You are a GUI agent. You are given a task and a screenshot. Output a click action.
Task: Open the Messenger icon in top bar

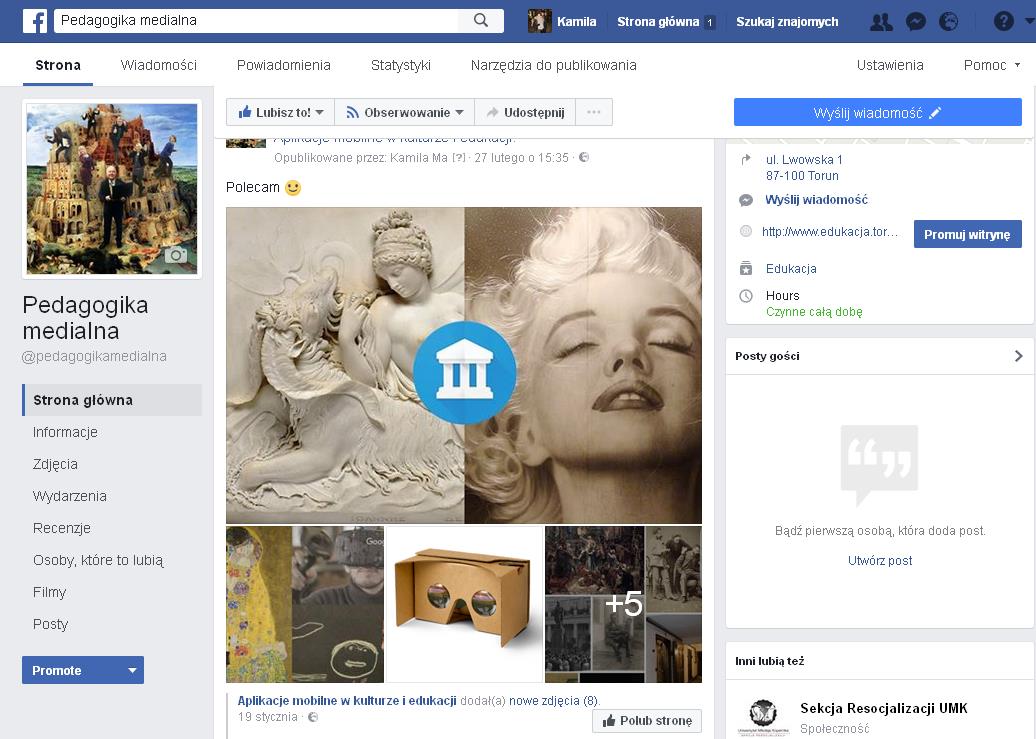pos(915,21)
